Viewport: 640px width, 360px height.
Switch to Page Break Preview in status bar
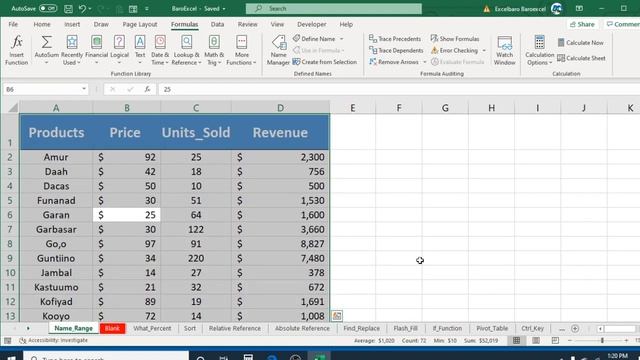[x=555, y=340]
